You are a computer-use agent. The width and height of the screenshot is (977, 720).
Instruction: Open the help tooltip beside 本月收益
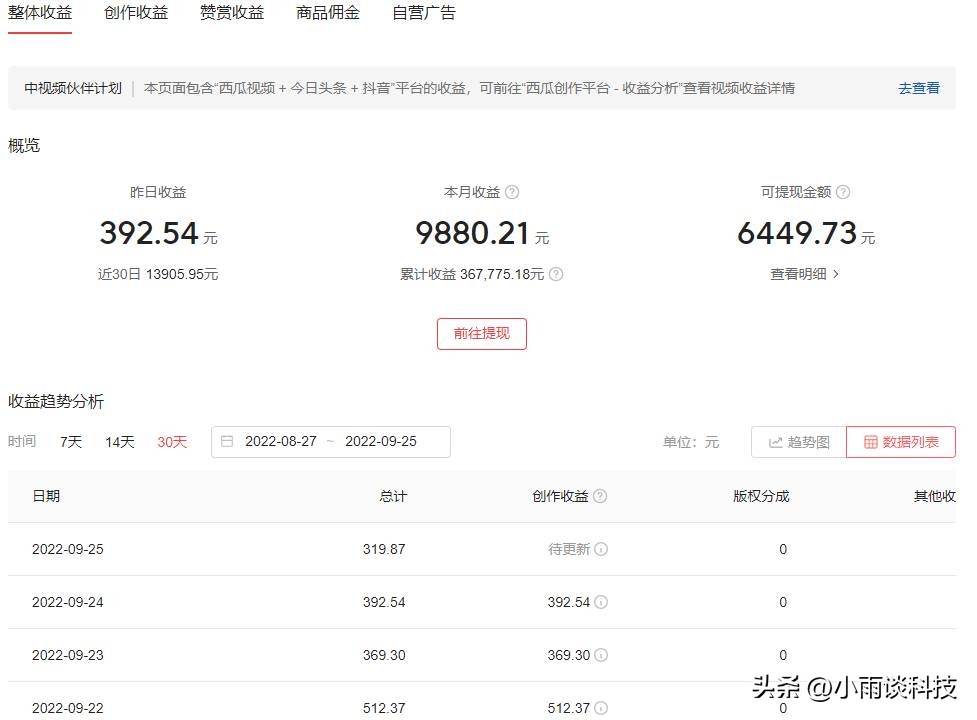pos(510,192)
